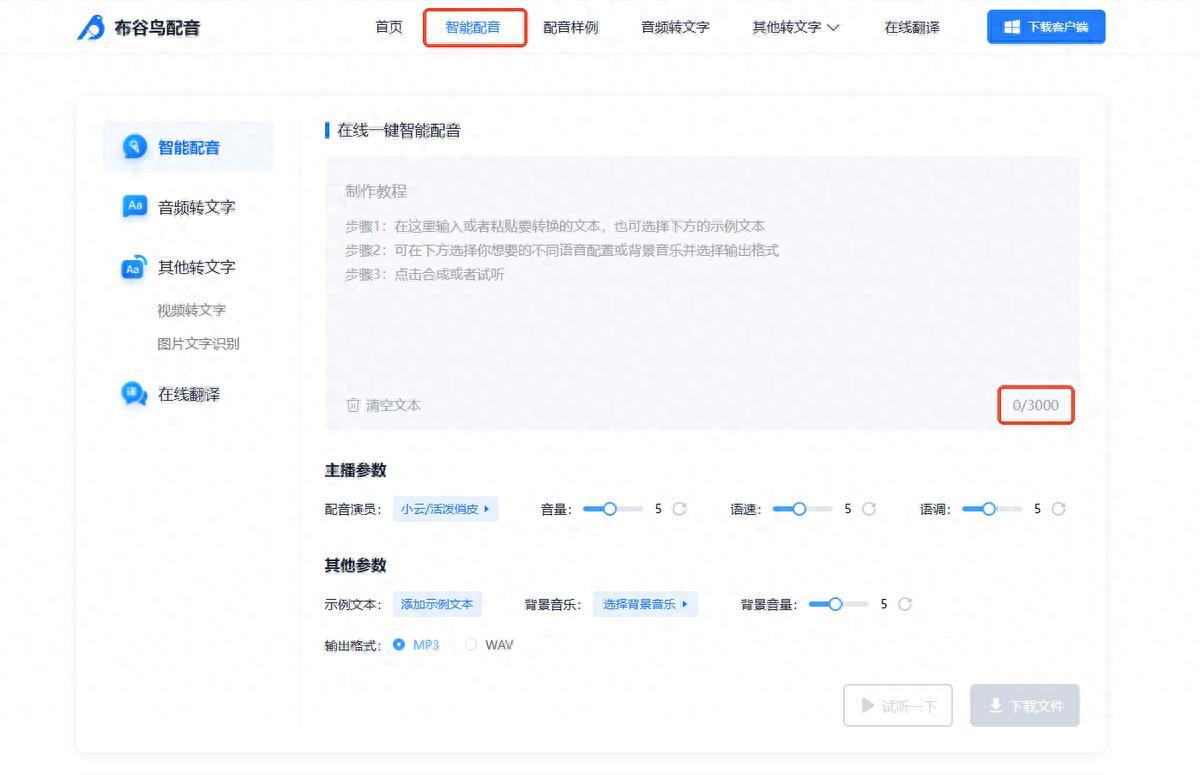Click the 下载客户端 button
Screen dimensions: 1200x775
1046,27
